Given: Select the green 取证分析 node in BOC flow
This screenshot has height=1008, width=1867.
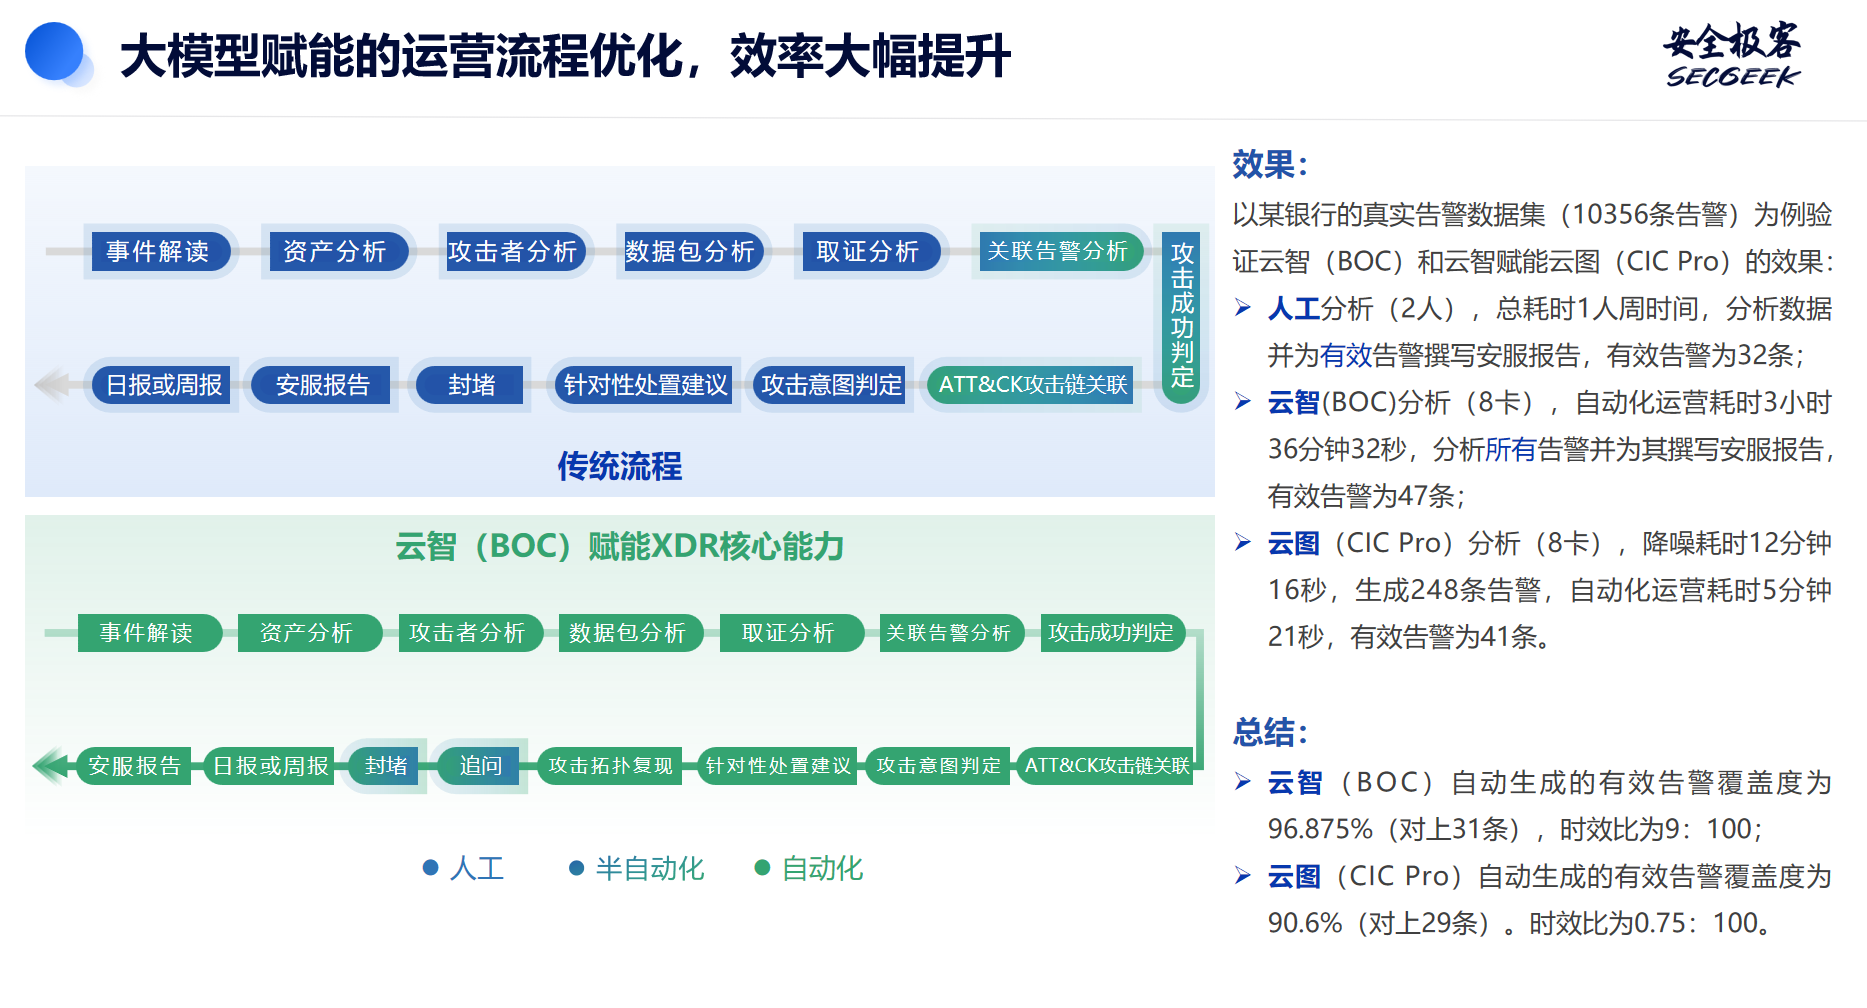Looking at the screenshot, I should click(x=791, y=633).
